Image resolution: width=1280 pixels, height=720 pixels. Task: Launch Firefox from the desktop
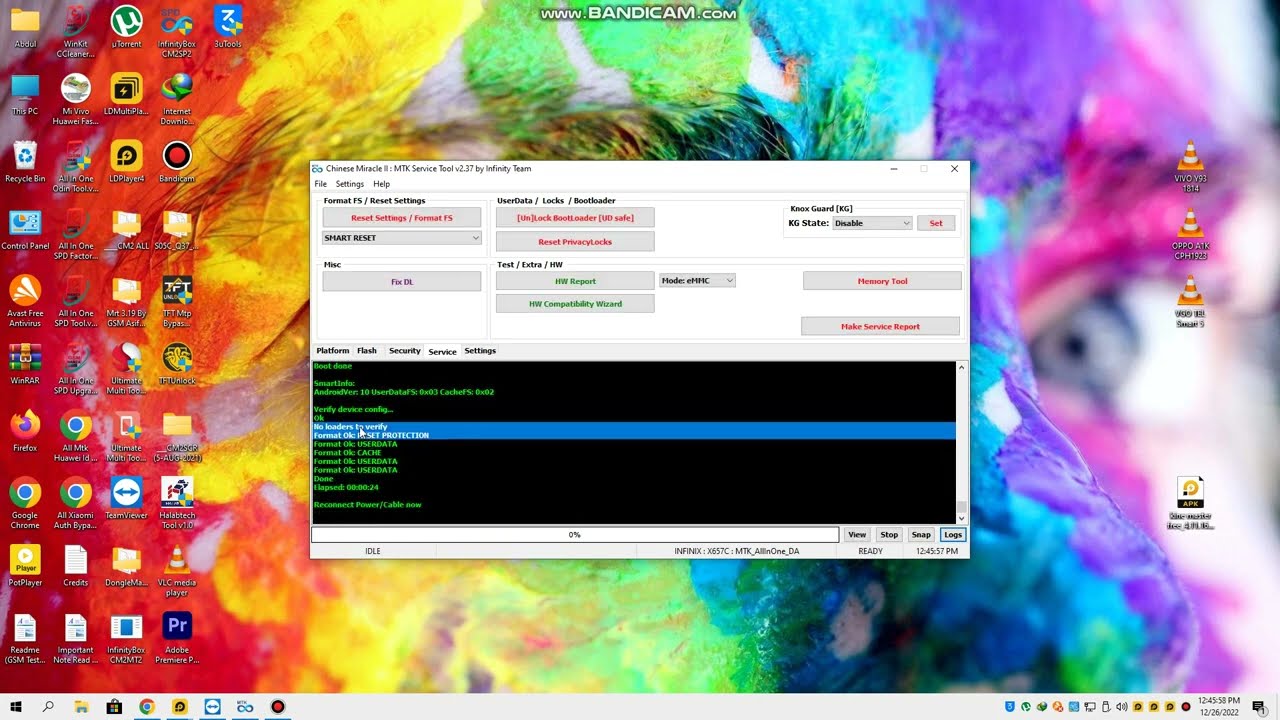[25, 432]
